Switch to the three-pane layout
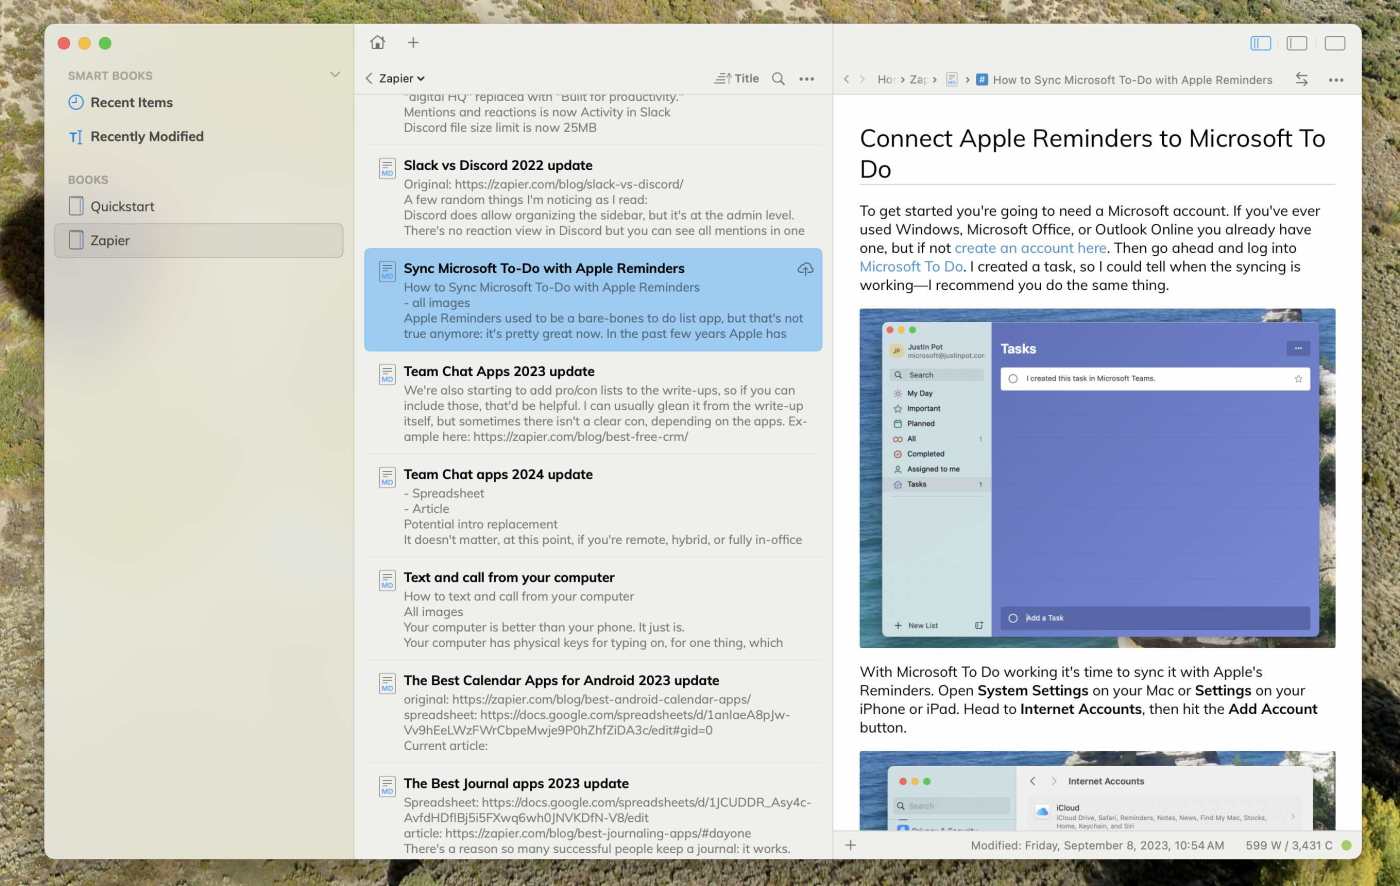1400x886 pixels. click(x=1261, y=43)
